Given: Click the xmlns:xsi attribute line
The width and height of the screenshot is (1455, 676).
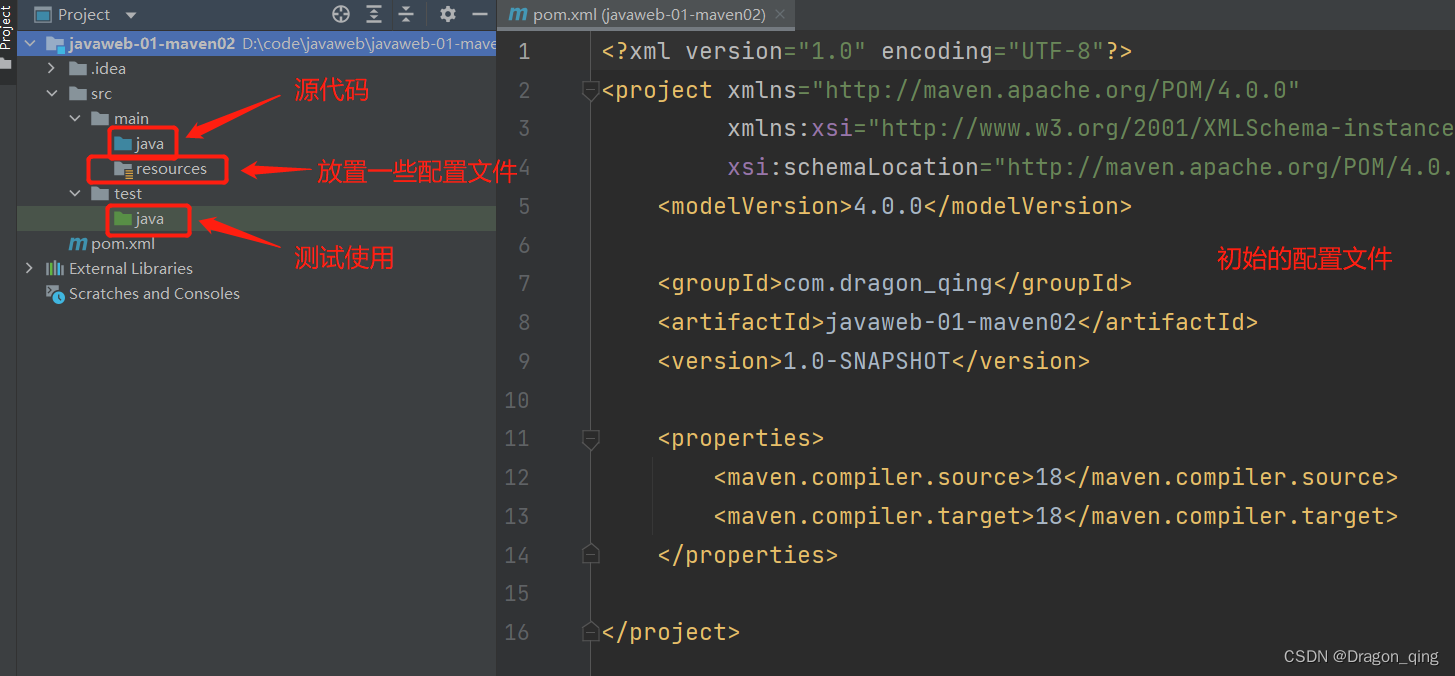Looking at the screenshot, I should 1090,128.
